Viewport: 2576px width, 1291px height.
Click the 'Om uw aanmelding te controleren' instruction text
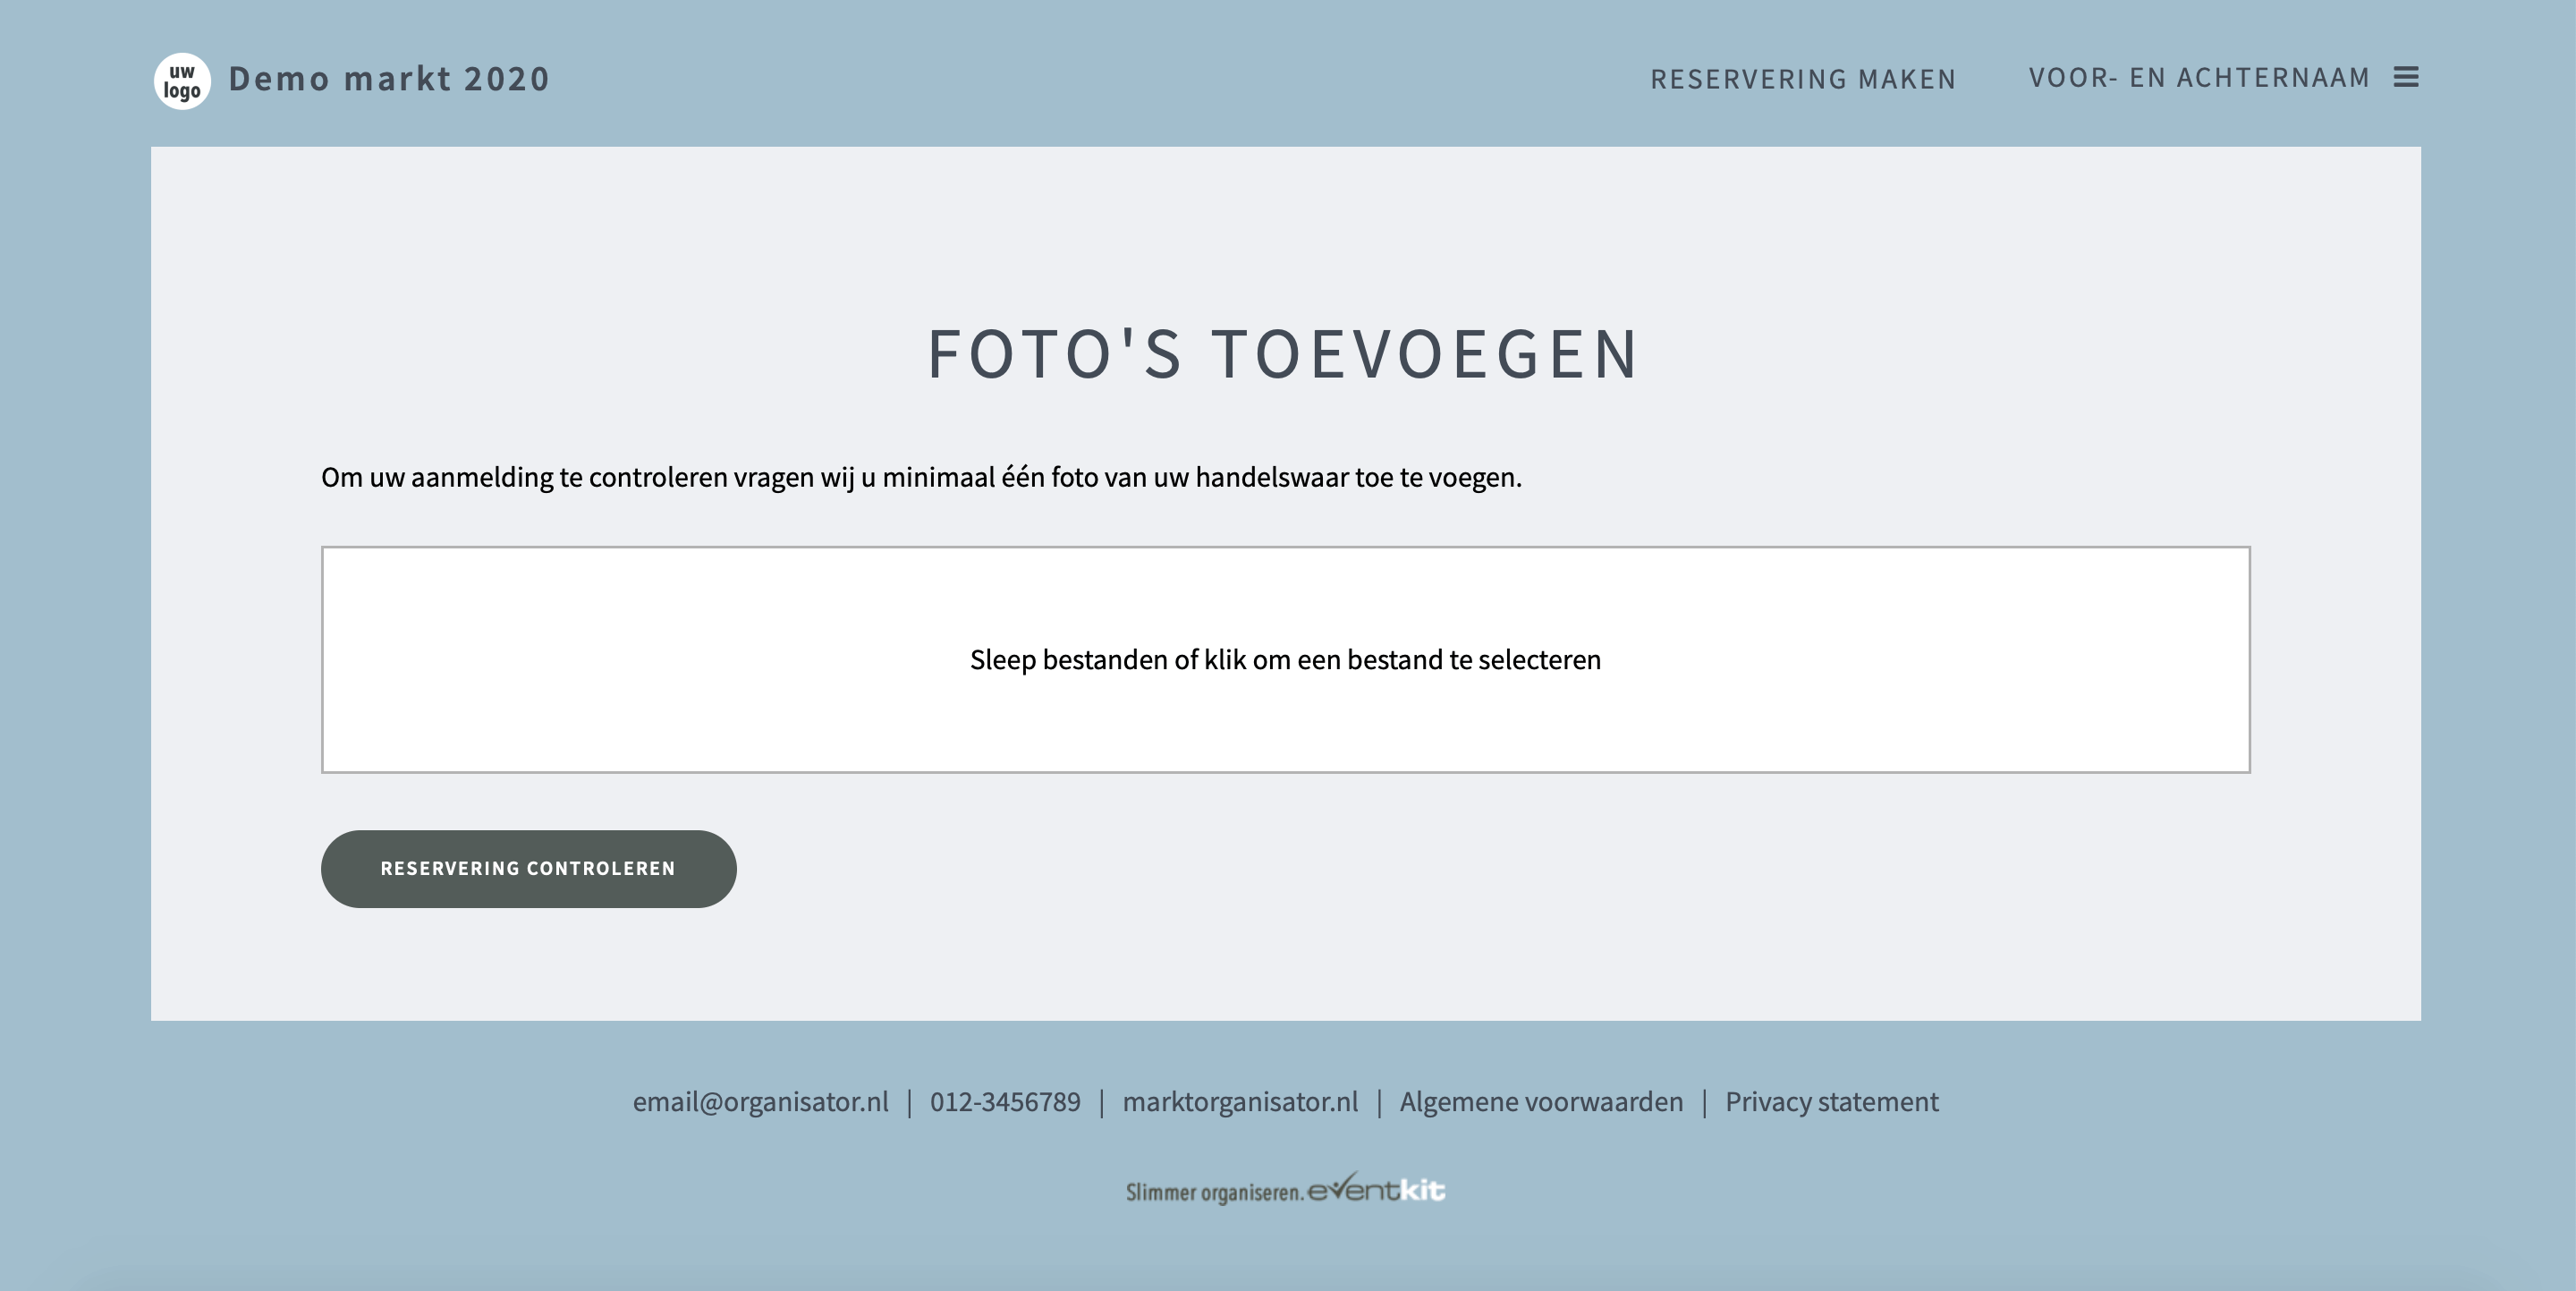(921, 478)
